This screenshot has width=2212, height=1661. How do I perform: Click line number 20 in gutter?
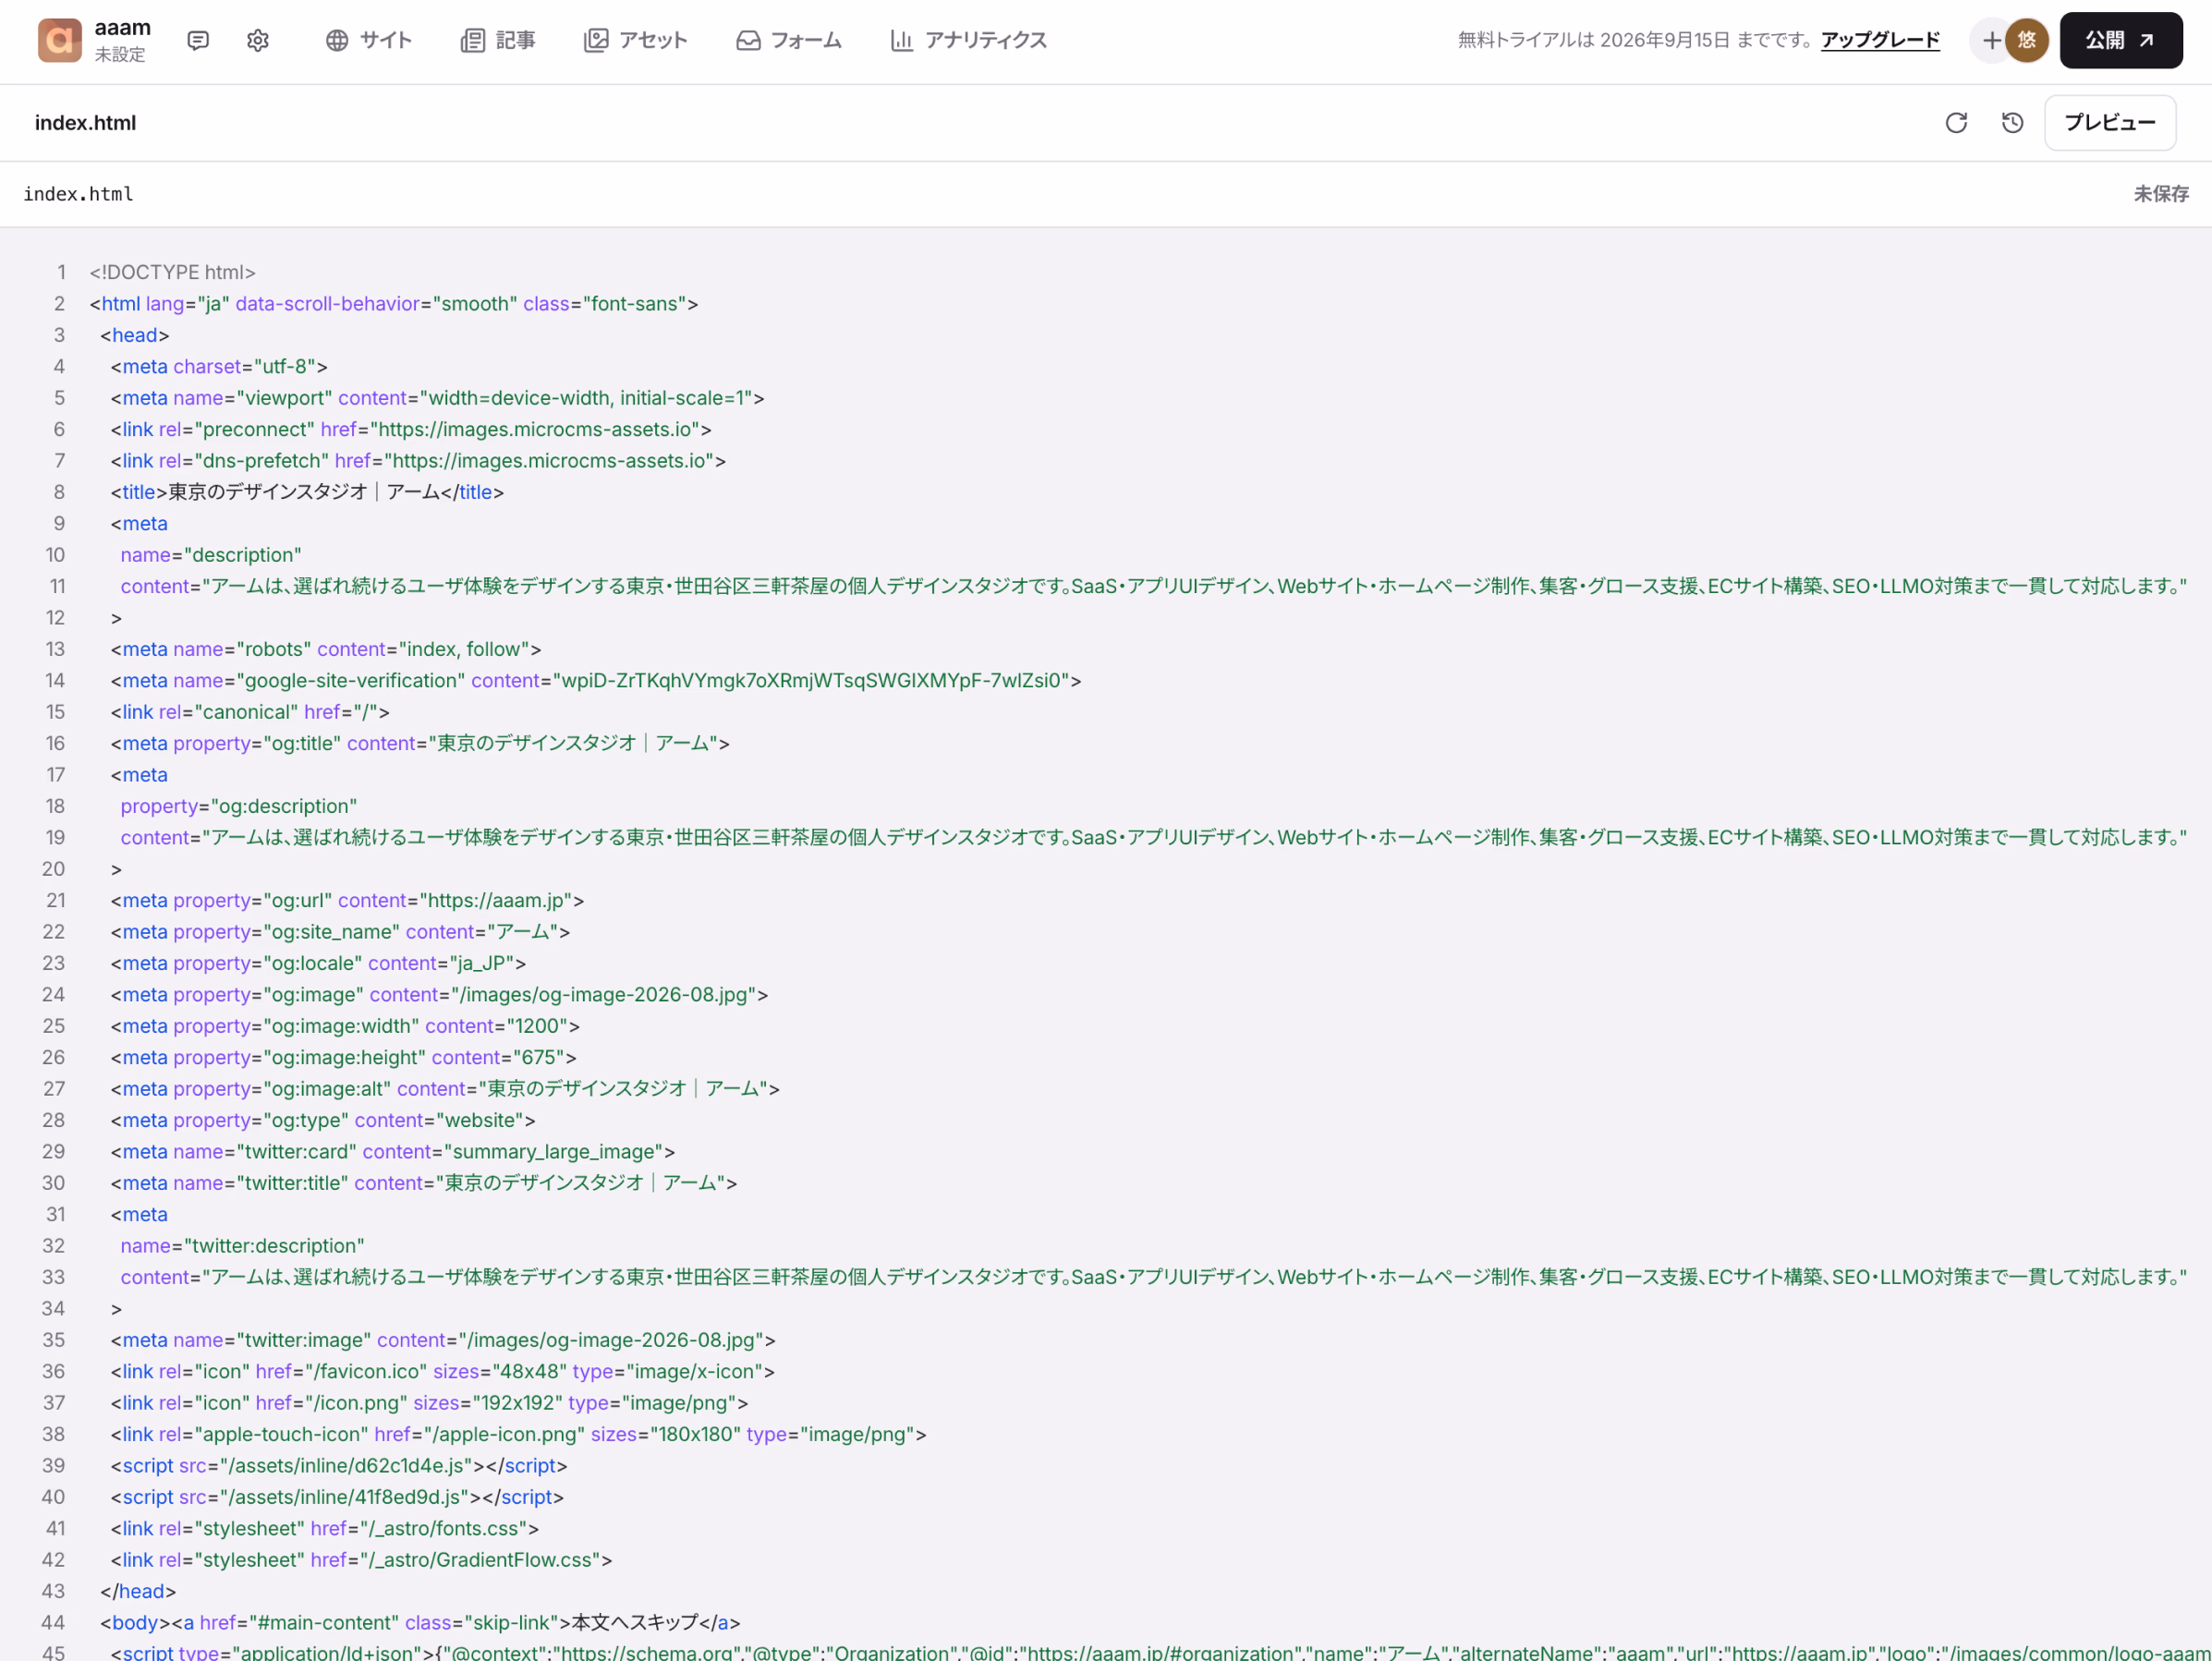pyautogui.click(x=53, y=869)
